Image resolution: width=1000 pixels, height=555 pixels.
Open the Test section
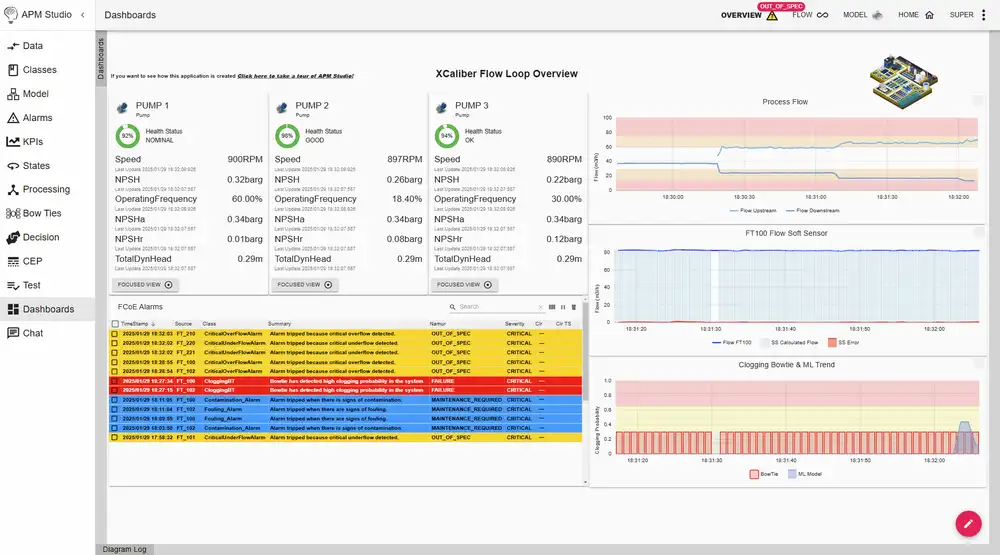(x=24, y=285)
